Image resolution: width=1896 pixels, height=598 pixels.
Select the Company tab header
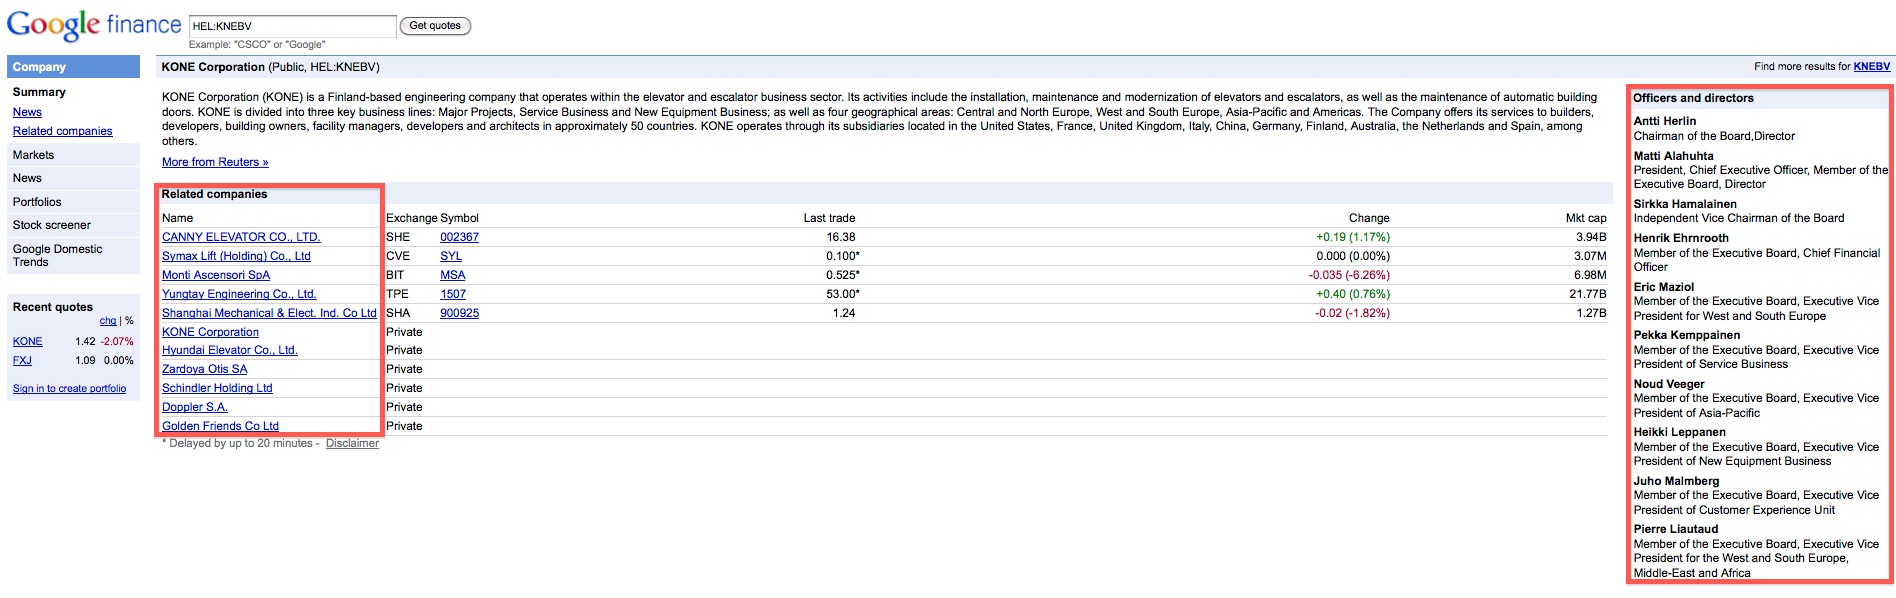73,67
